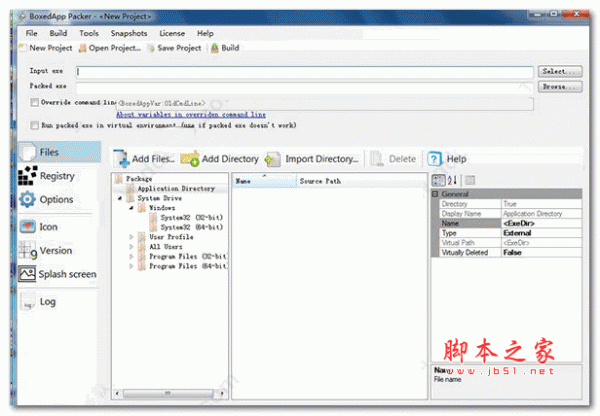Click the Add Directory icon

tap(190, 159)
